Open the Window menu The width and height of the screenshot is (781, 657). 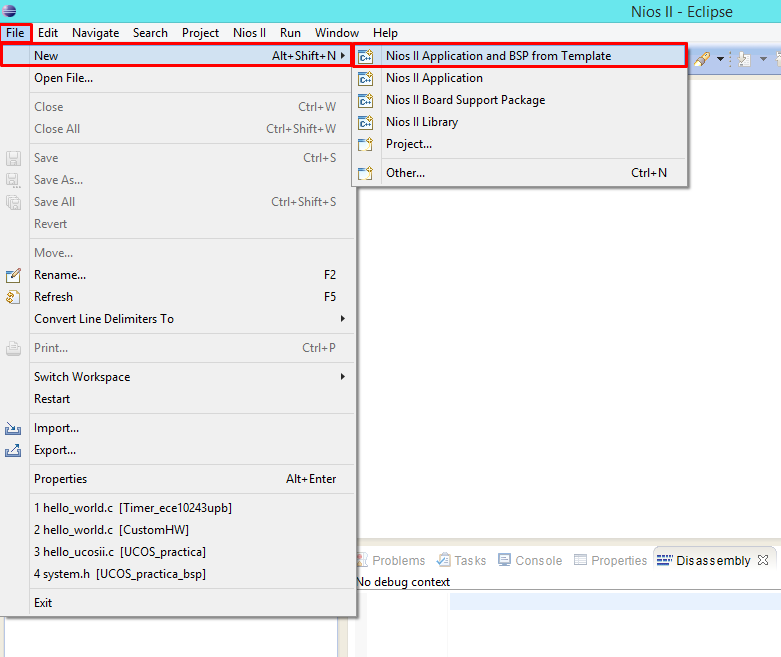click(337, 33)
